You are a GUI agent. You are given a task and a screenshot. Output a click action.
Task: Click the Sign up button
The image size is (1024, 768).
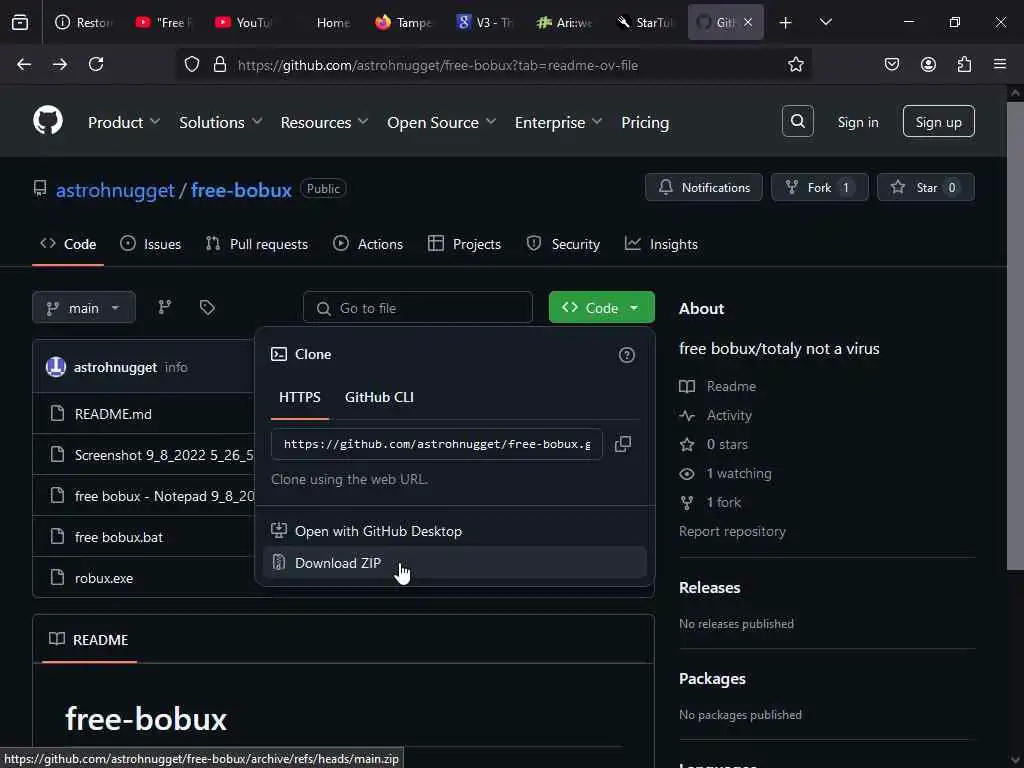(938, 121)
